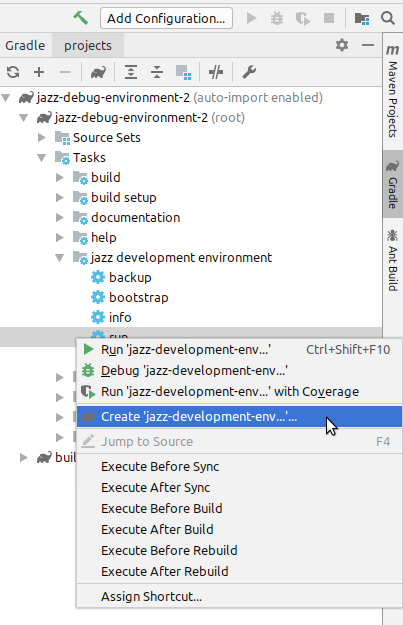Click the greyed Run play icon in top toolbar

pos(251,18)
